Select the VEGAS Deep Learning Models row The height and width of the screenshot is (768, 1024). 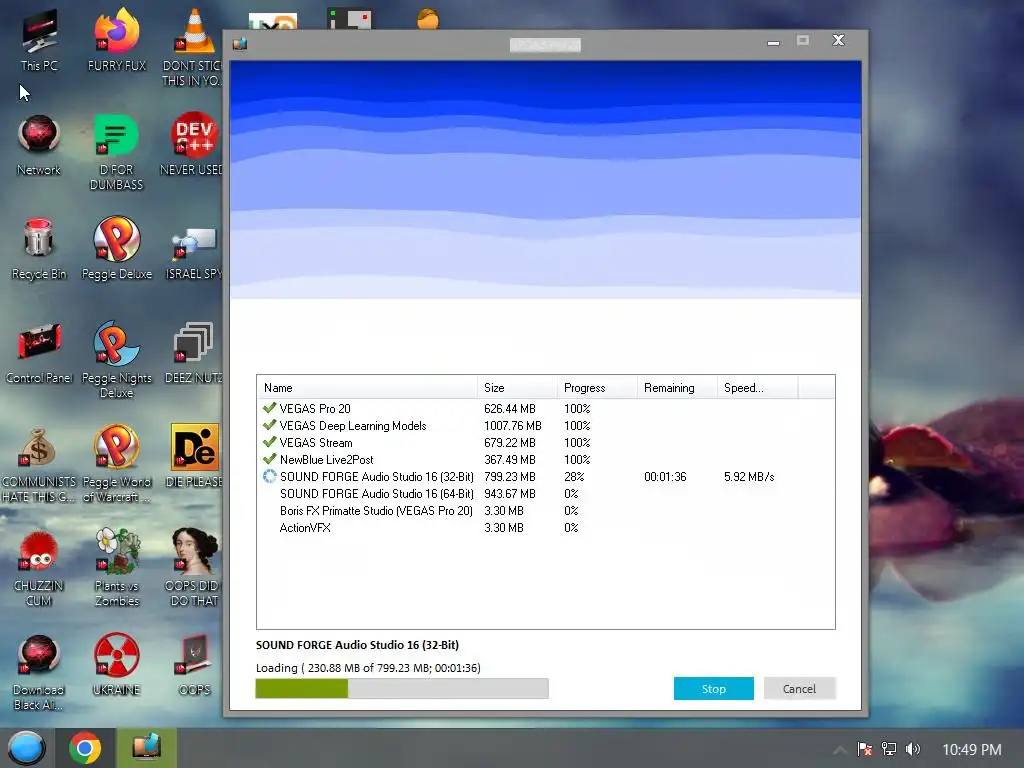tap(545, 426)
